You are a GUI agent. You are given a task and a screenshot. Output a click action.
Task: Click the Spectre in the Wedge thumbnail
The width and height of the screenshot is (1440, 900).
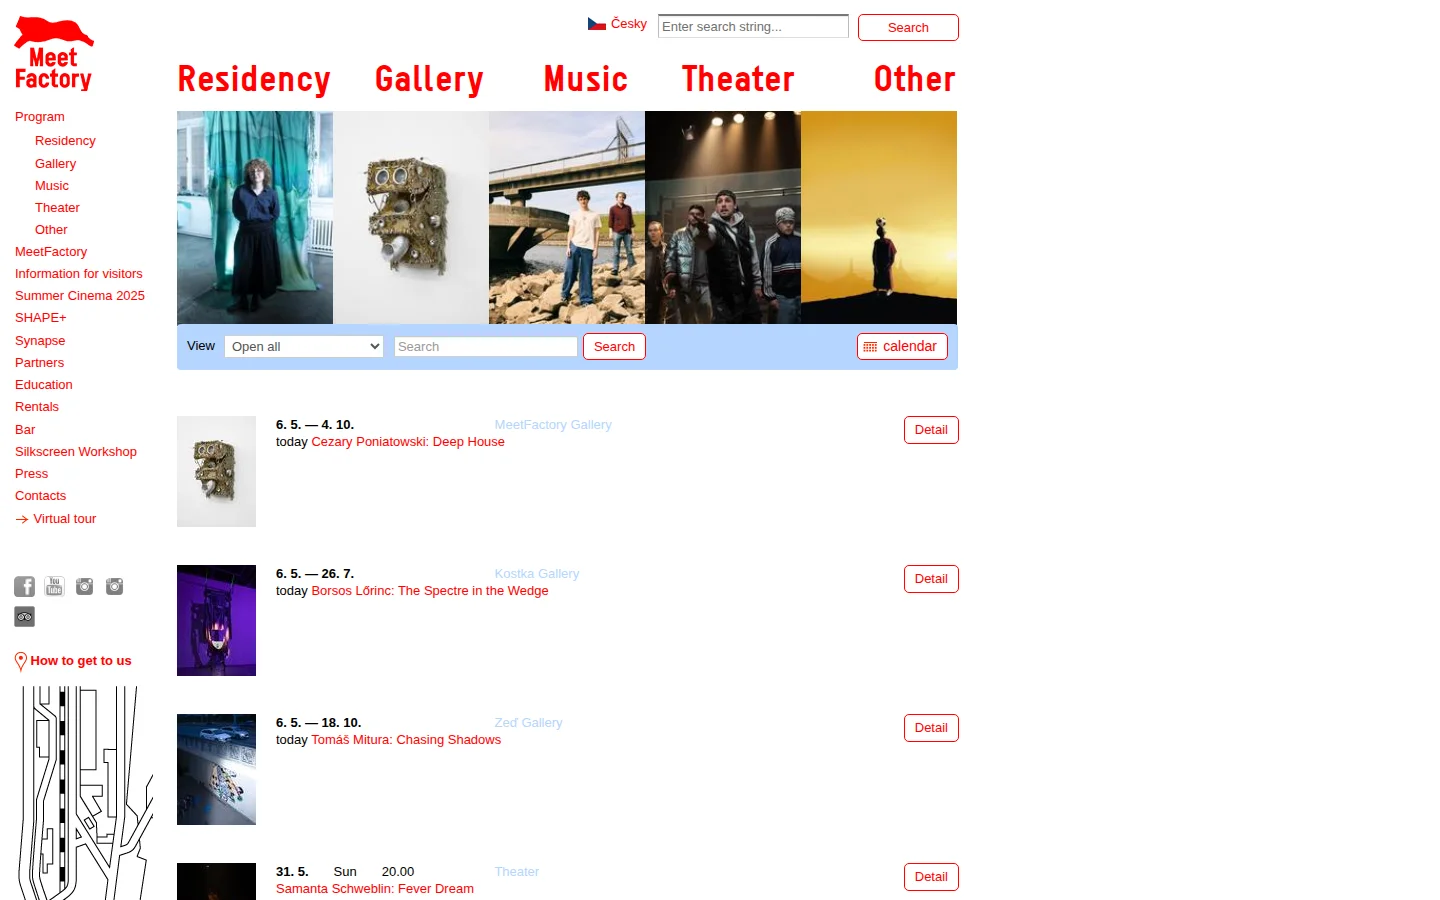[216, 620]
